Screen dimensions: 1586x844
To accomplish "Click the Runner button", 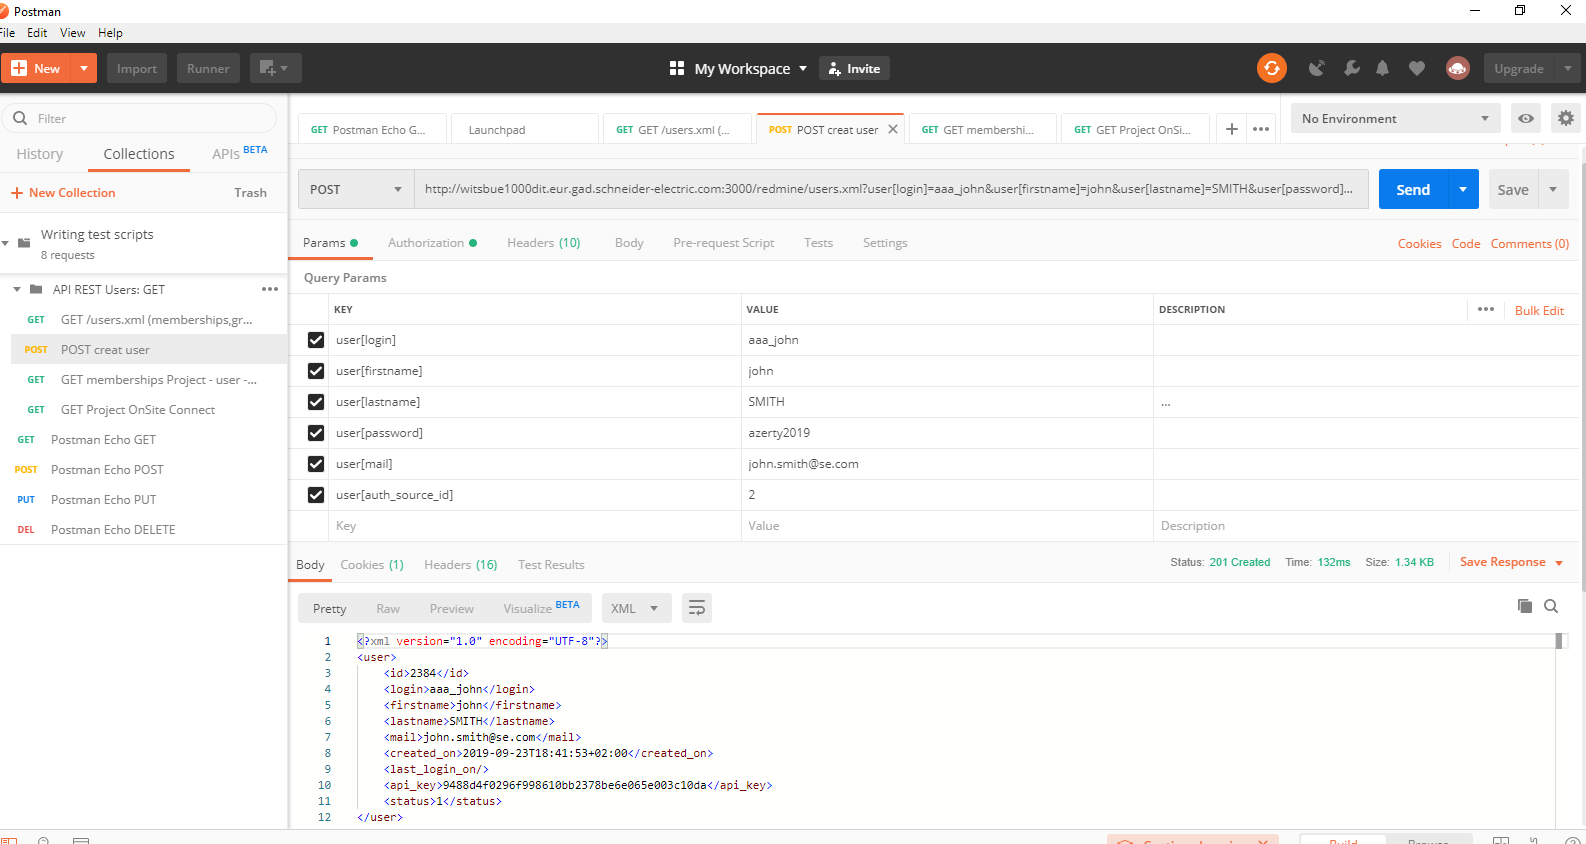I will point(208,68).
